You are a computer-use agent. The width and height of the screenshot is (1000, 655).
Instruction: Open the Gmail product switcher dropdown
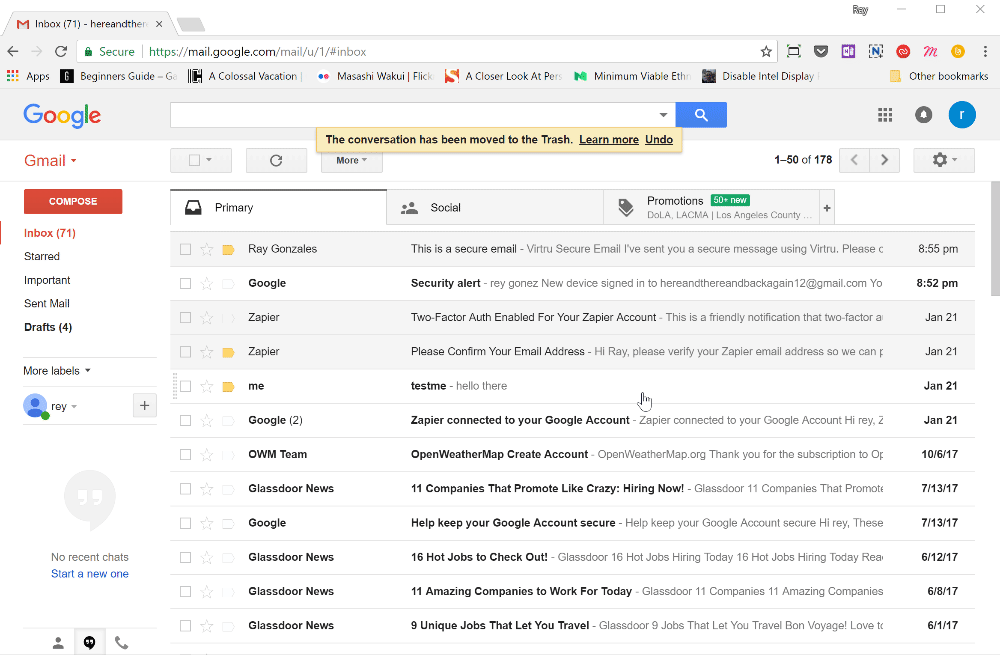click(x=50, y=161)
